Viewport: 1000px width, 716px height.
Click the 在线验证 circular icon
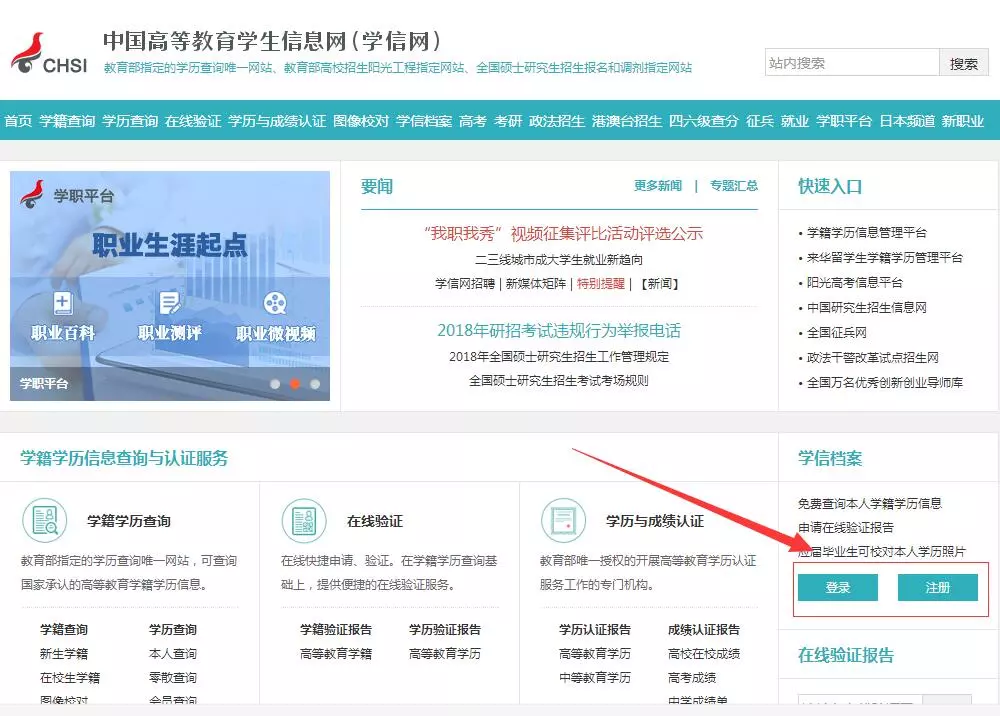[304, 520]
